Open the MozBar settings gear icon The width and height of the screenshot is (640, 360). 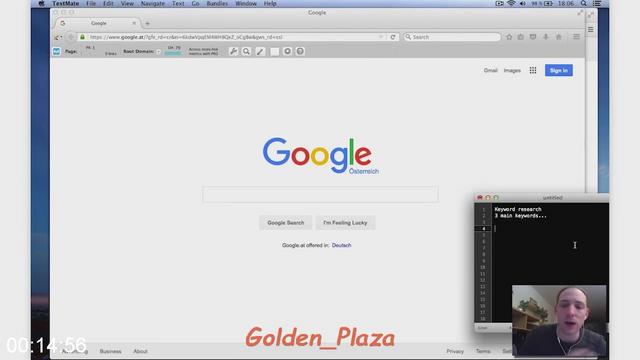pos(287,51)
